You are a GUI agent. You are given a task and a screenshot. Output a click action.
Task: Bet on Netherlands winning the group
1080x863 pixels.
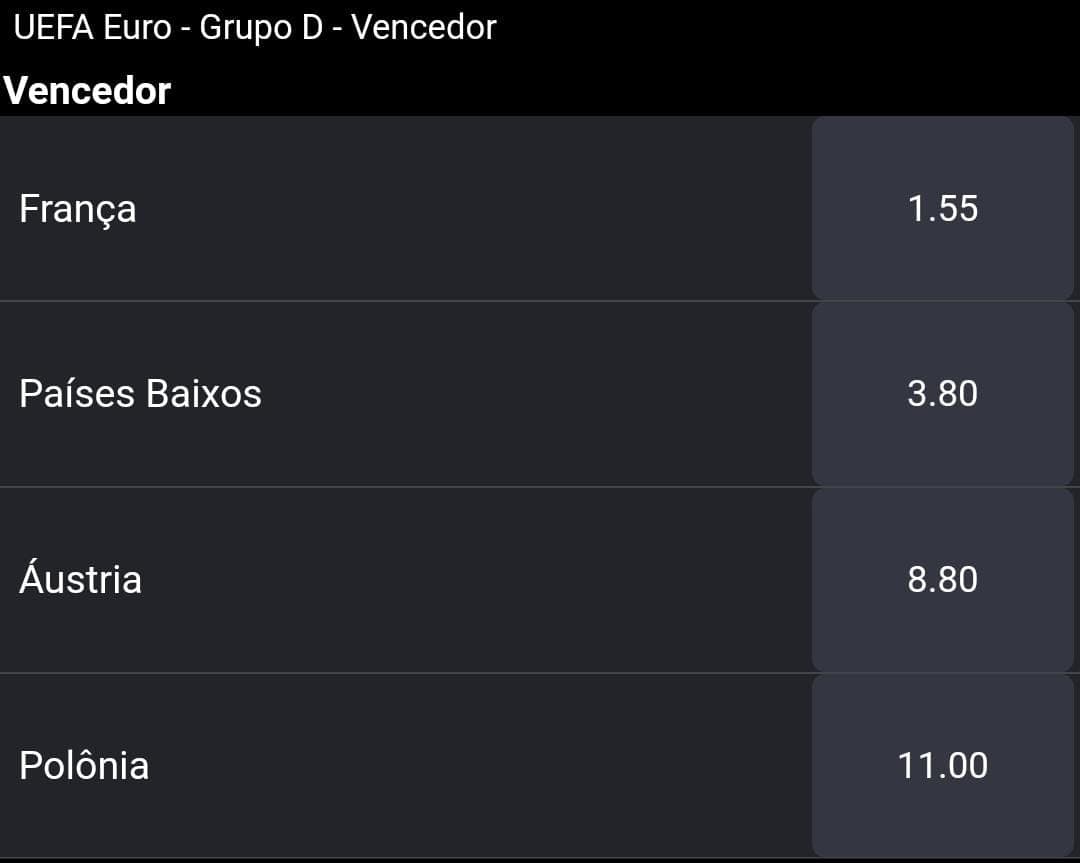click(942, 394)
